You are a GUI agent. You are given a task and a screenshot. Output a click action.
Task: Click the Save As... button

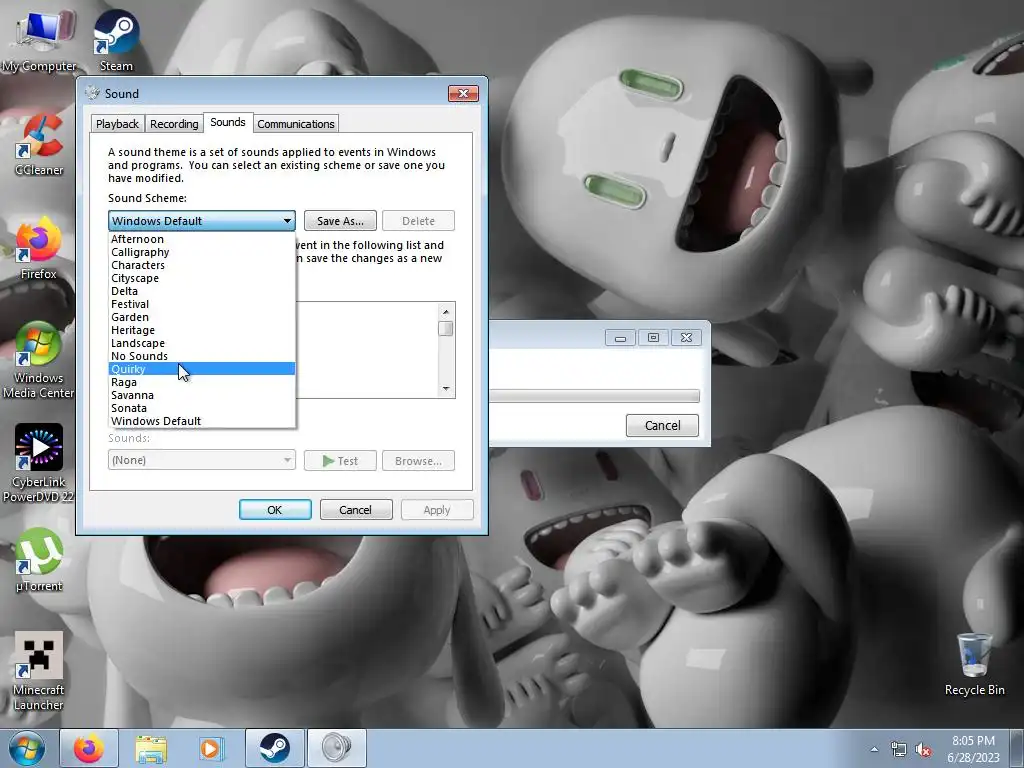340,221
